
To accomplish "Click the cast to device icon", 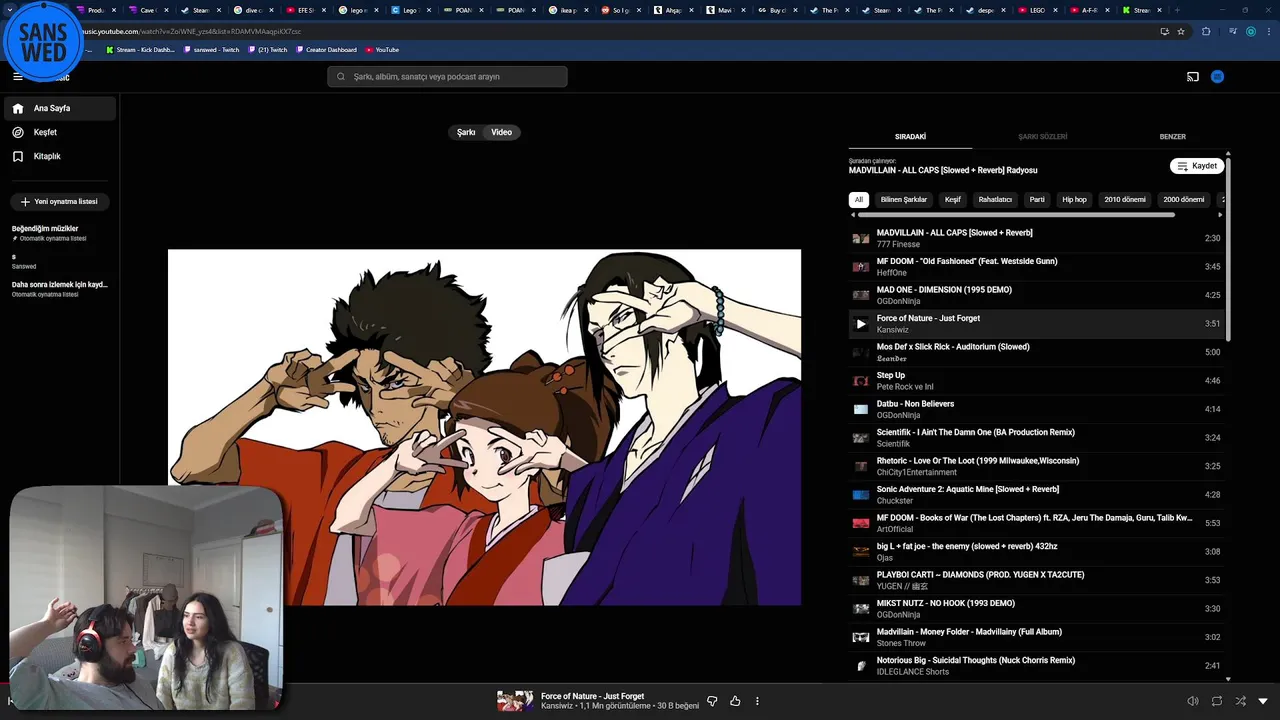I will 1193,76.
